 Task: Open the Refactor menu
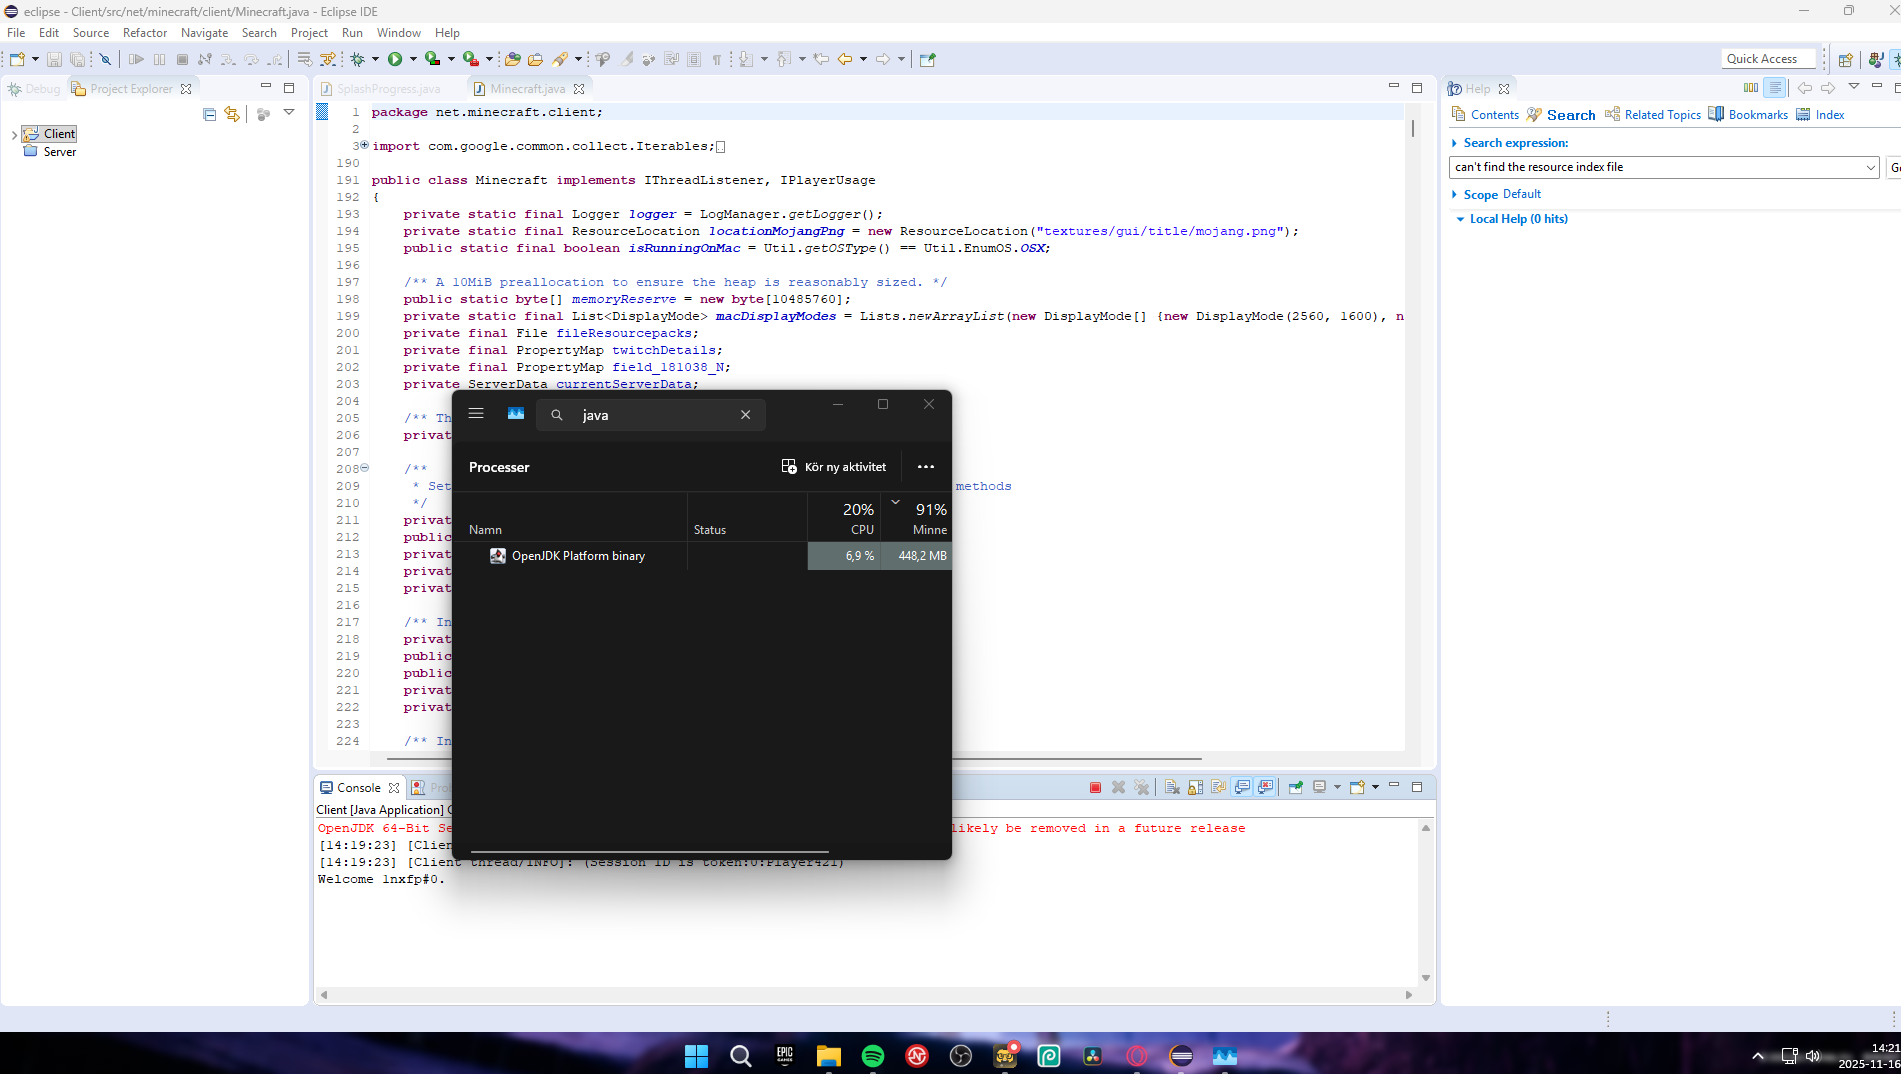tap(144, 33)
